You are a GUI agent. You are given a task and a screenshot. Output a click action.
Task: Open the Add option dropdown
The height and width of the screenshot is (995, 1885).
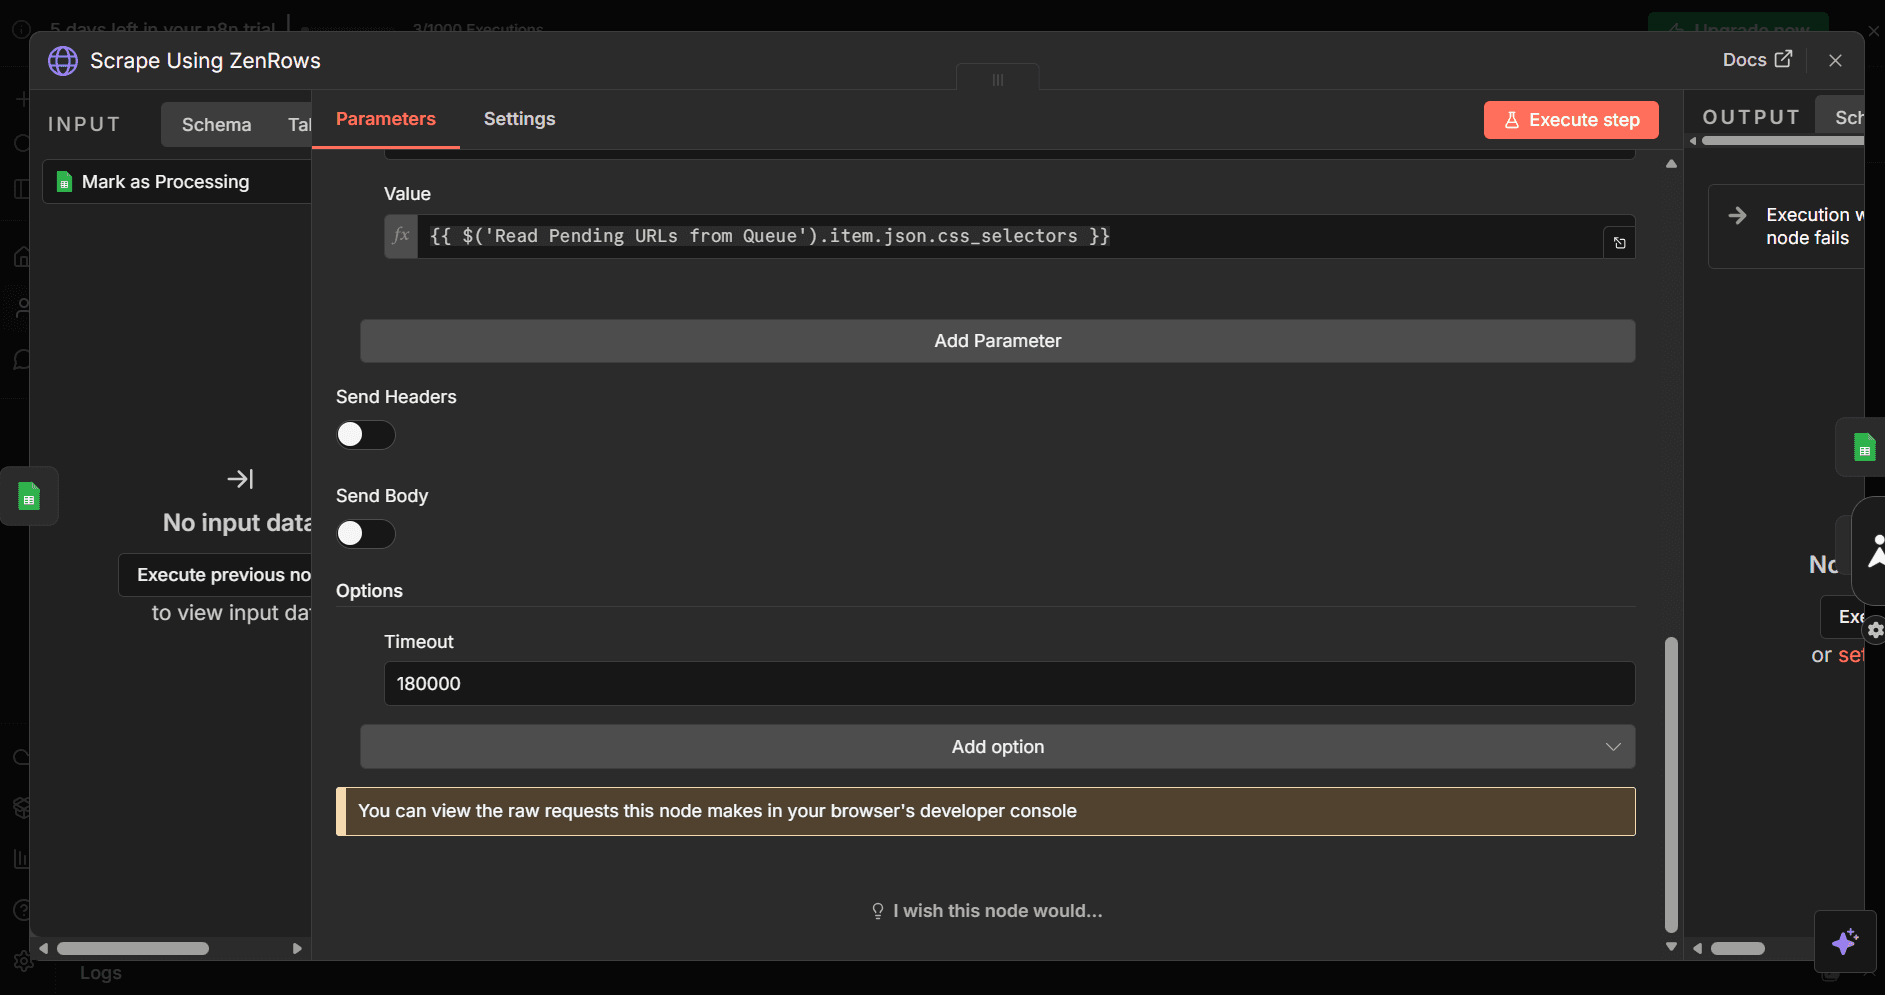[997, 747]
